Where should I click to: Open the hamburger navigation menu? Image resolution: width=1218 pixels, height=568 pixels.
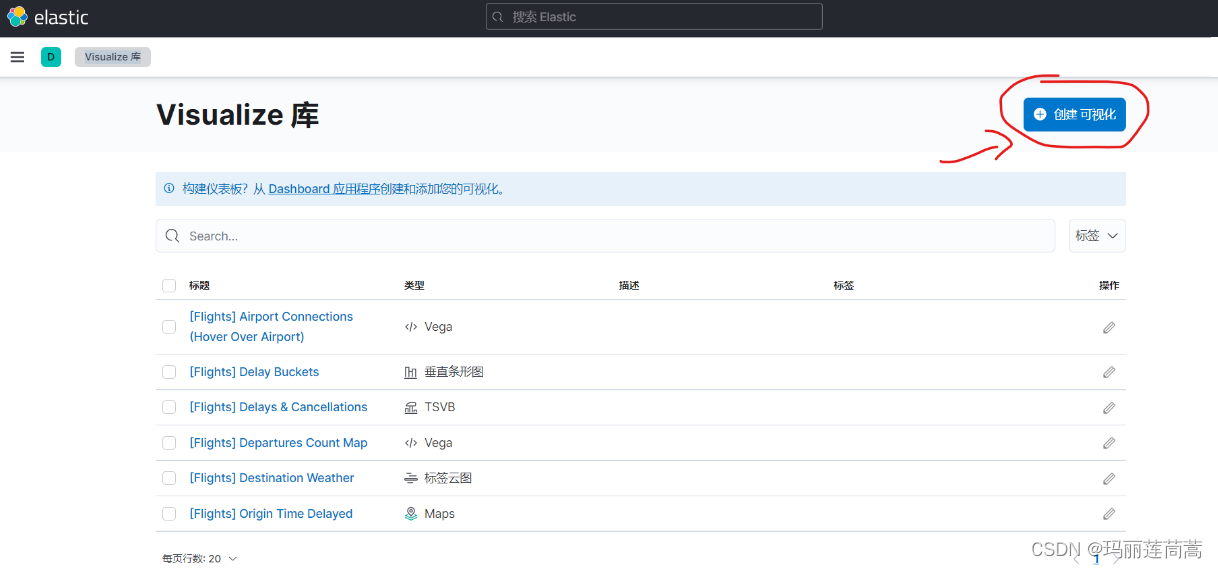[17, 57]
